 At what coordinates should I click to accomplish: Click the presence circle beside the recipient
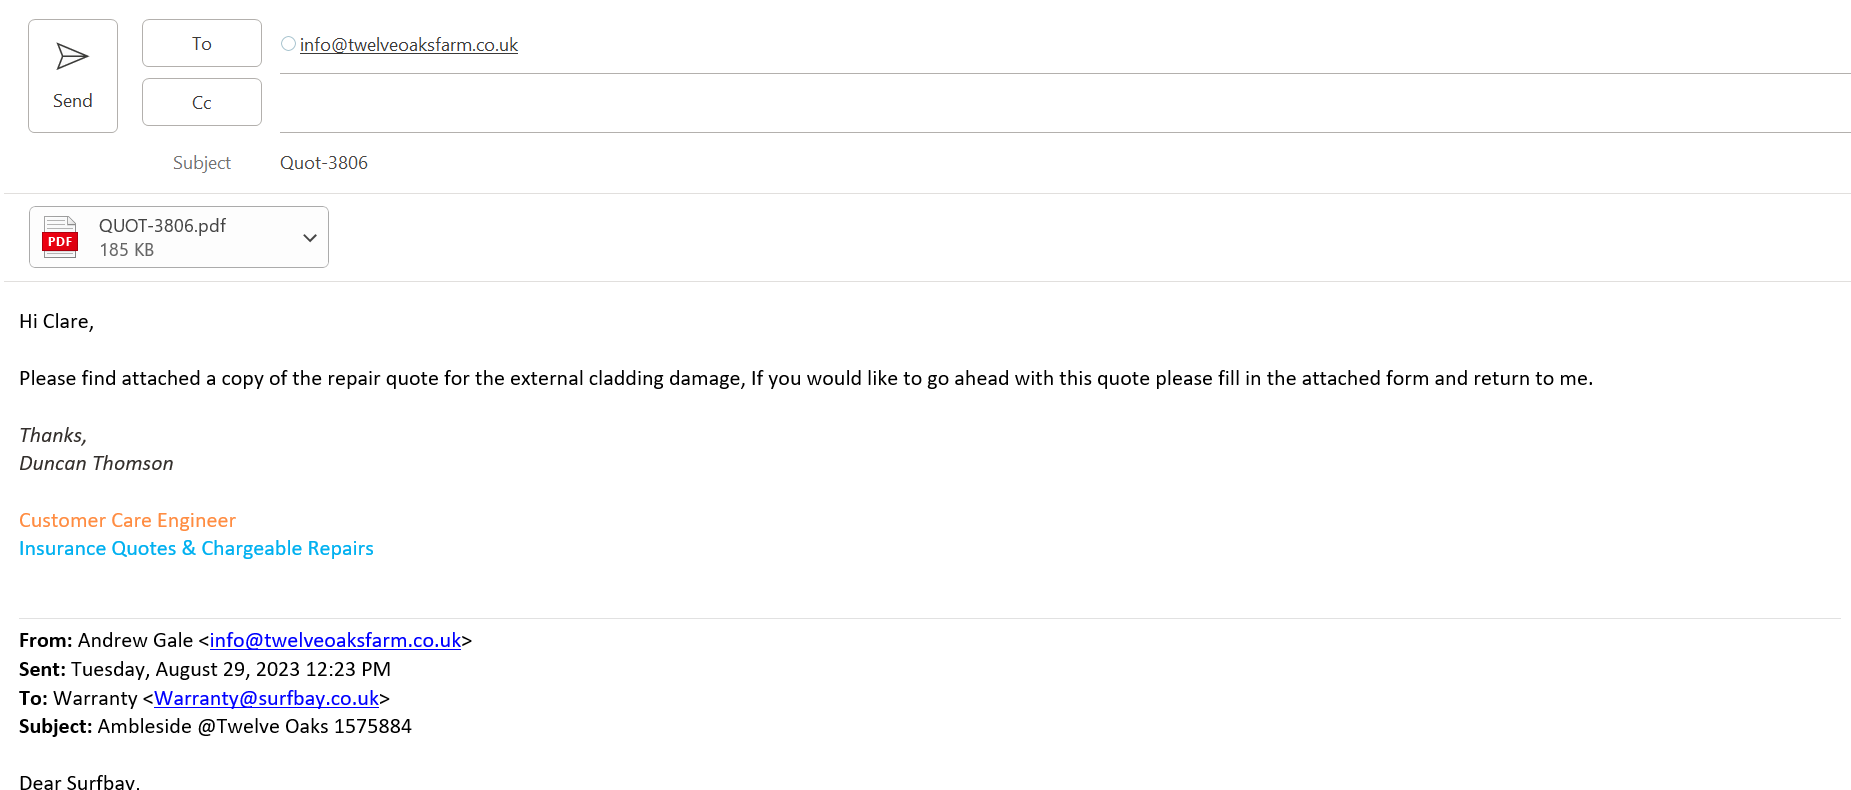pyautogui.click(x=288, y=44)
